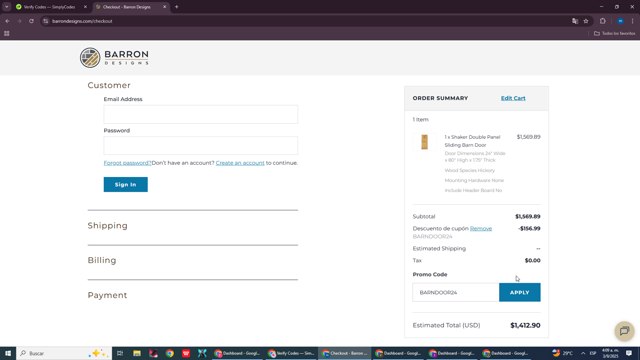Viewport: 640px width, 360px height.
Task: Click the Email Address input field
Action: 200,114
